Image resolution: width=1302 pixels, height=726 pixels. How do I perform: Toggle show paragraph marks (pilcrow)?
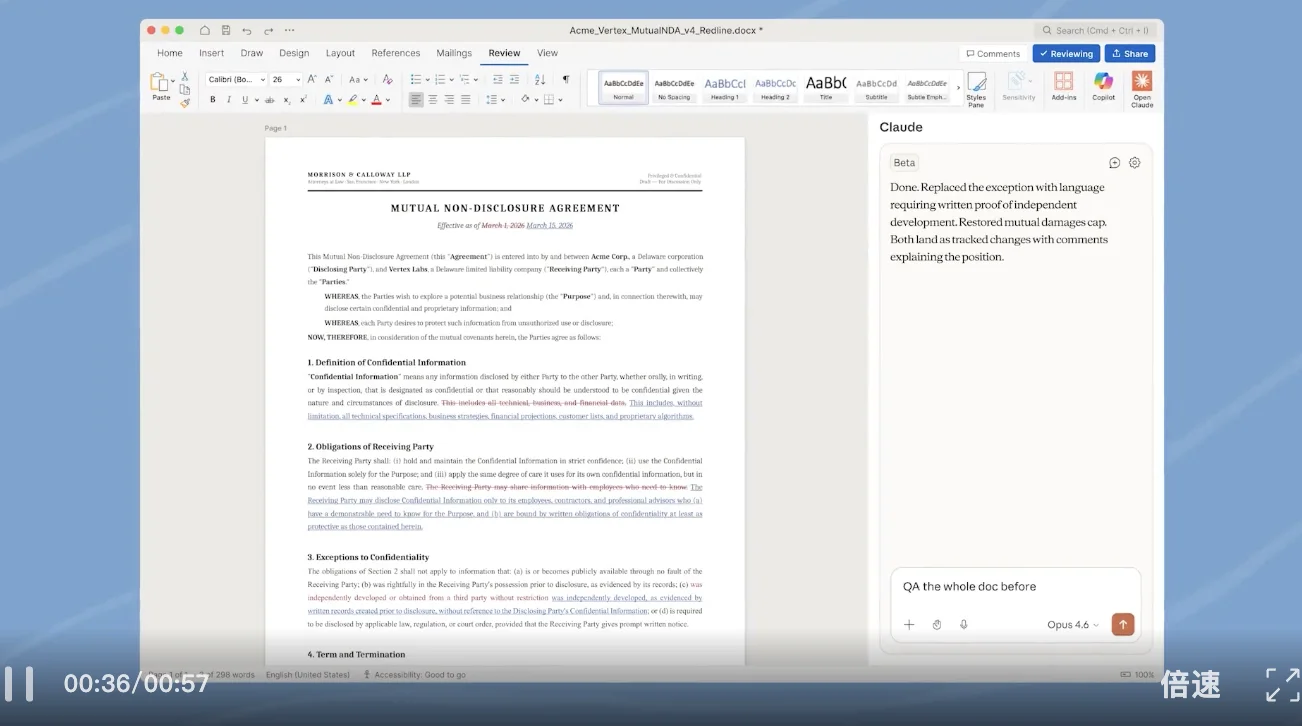[x=565, y=79]
